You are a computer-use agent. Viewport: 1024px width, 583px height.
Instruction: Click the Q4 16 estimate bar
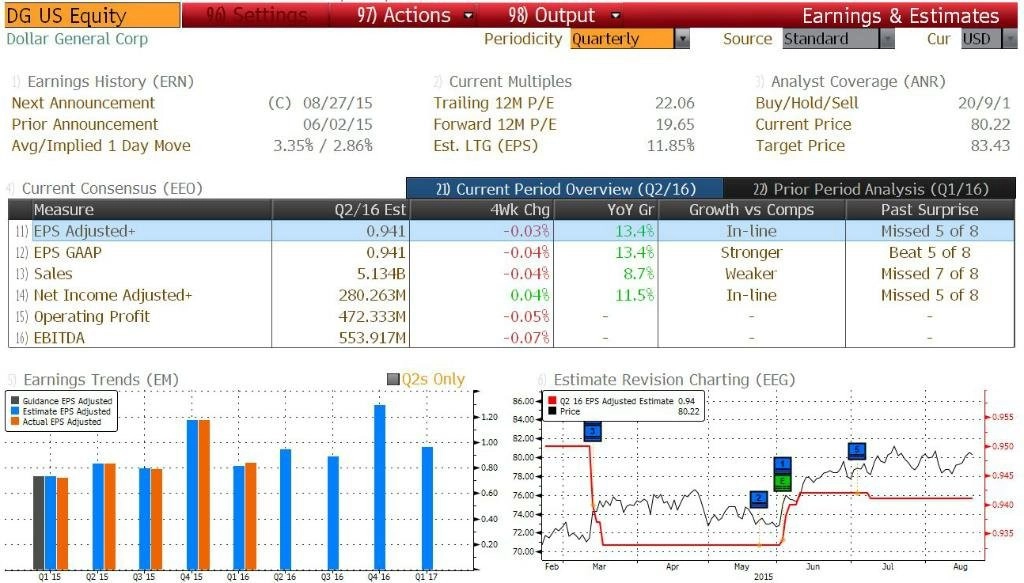(x=379, y=487)
